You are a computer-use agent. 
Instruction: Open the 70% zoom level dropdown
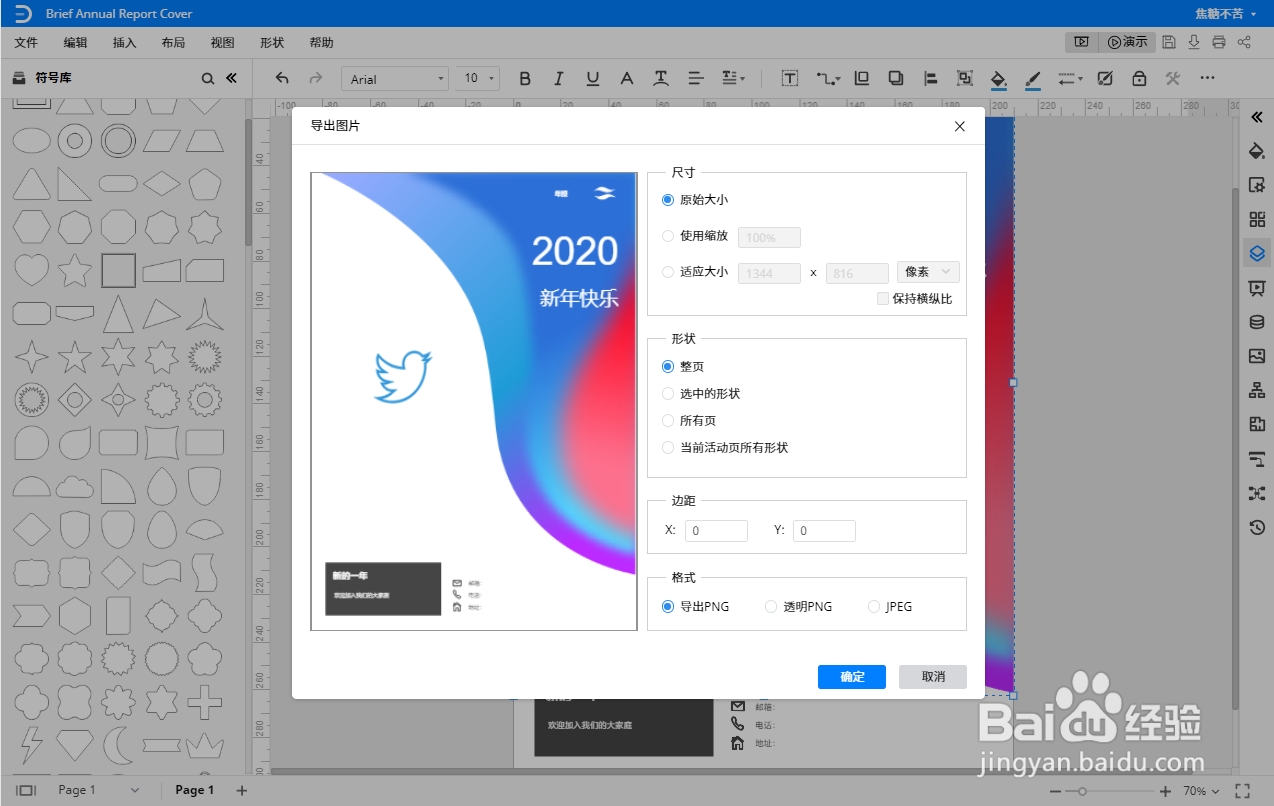pyautogui.click(x=1201, y=791)
